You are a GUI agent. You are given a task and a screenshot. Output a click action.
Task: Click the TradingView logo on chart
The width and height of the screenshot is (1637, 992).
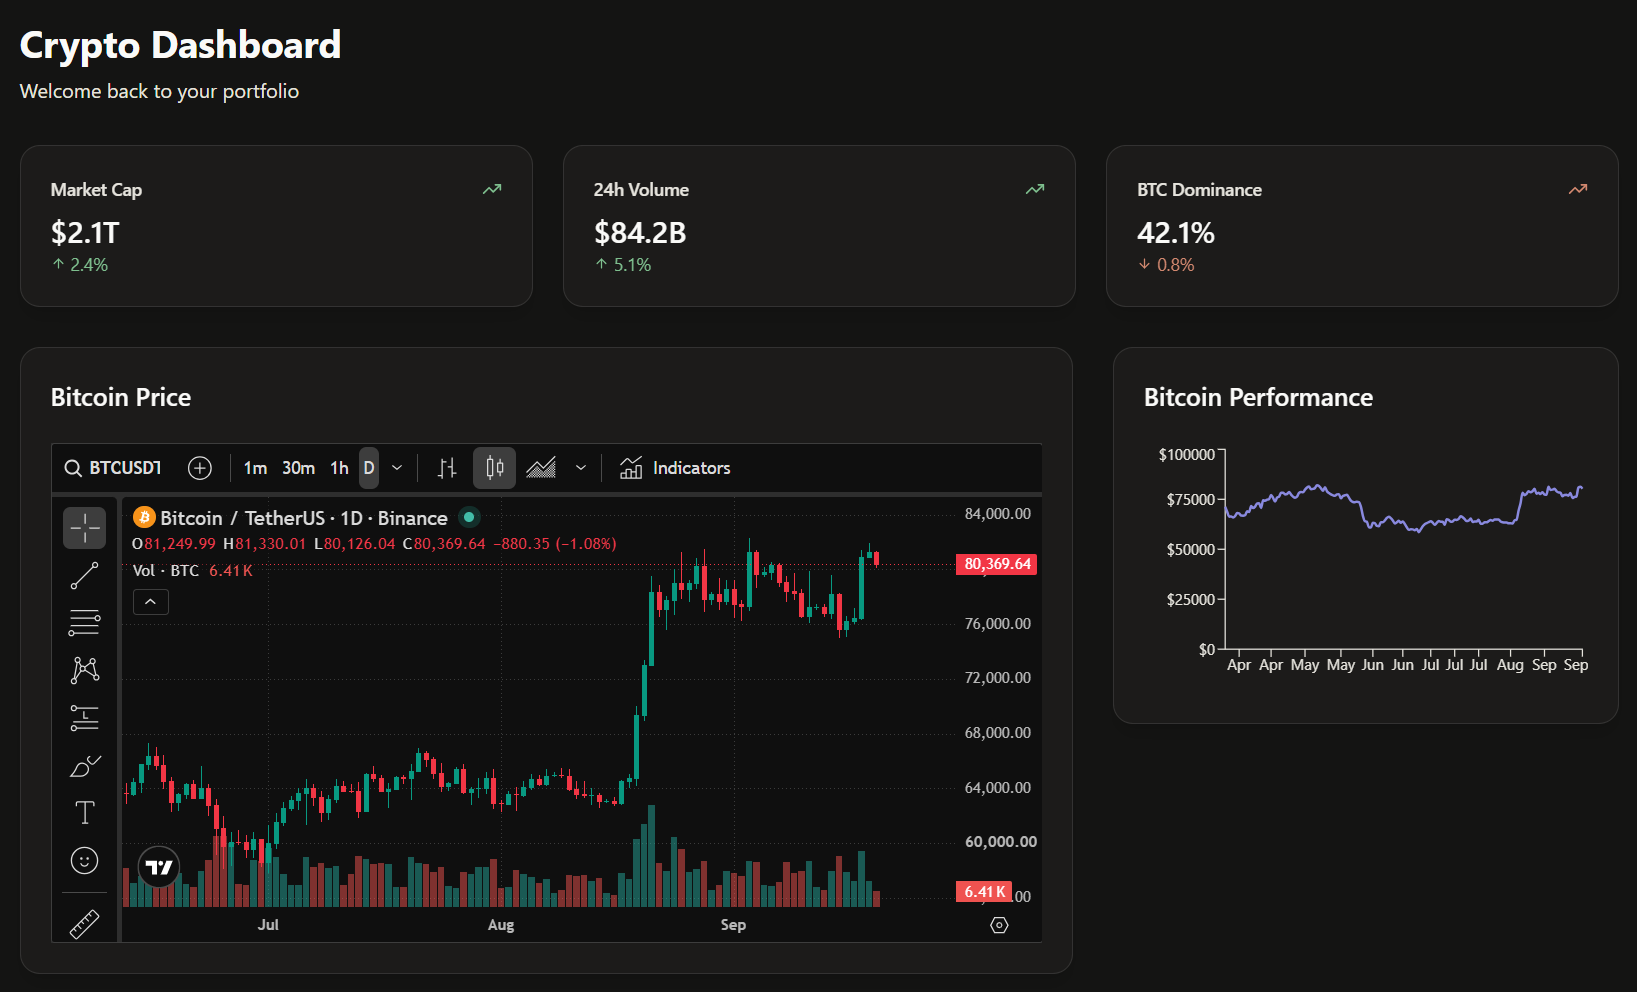tap(159, 867)
